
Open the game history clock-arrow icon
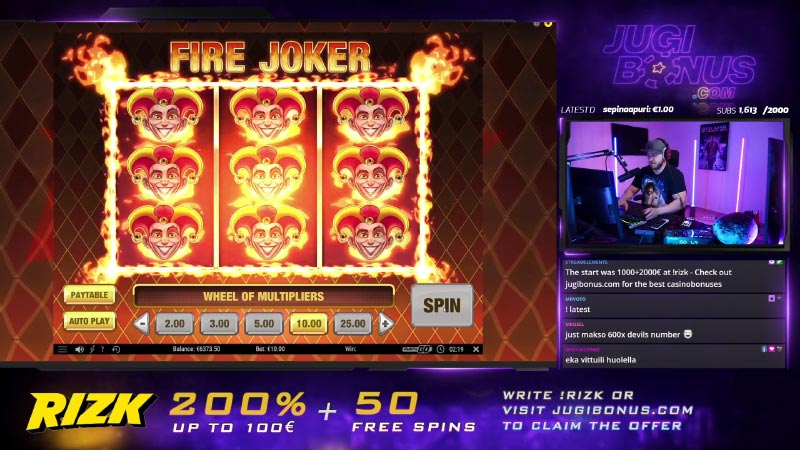tap(116, 349)
